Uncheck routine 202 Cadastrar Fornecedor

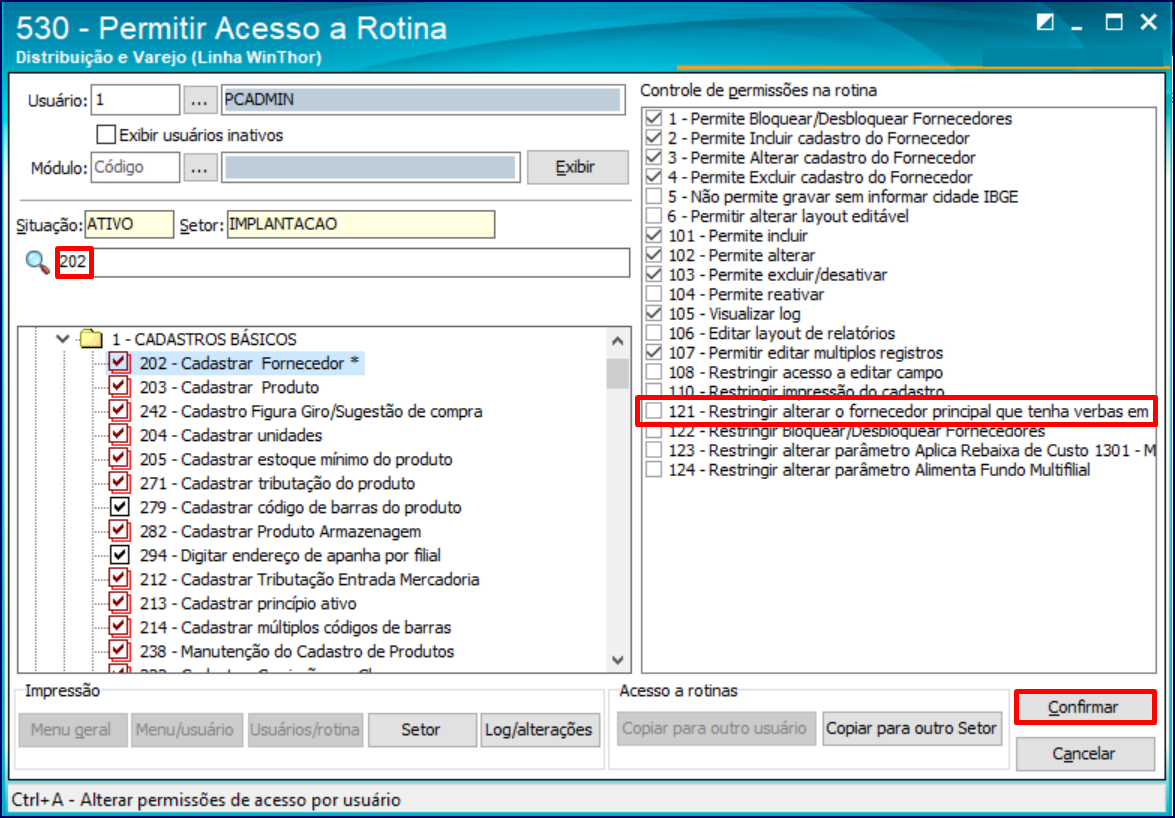(x=118, y=363)
